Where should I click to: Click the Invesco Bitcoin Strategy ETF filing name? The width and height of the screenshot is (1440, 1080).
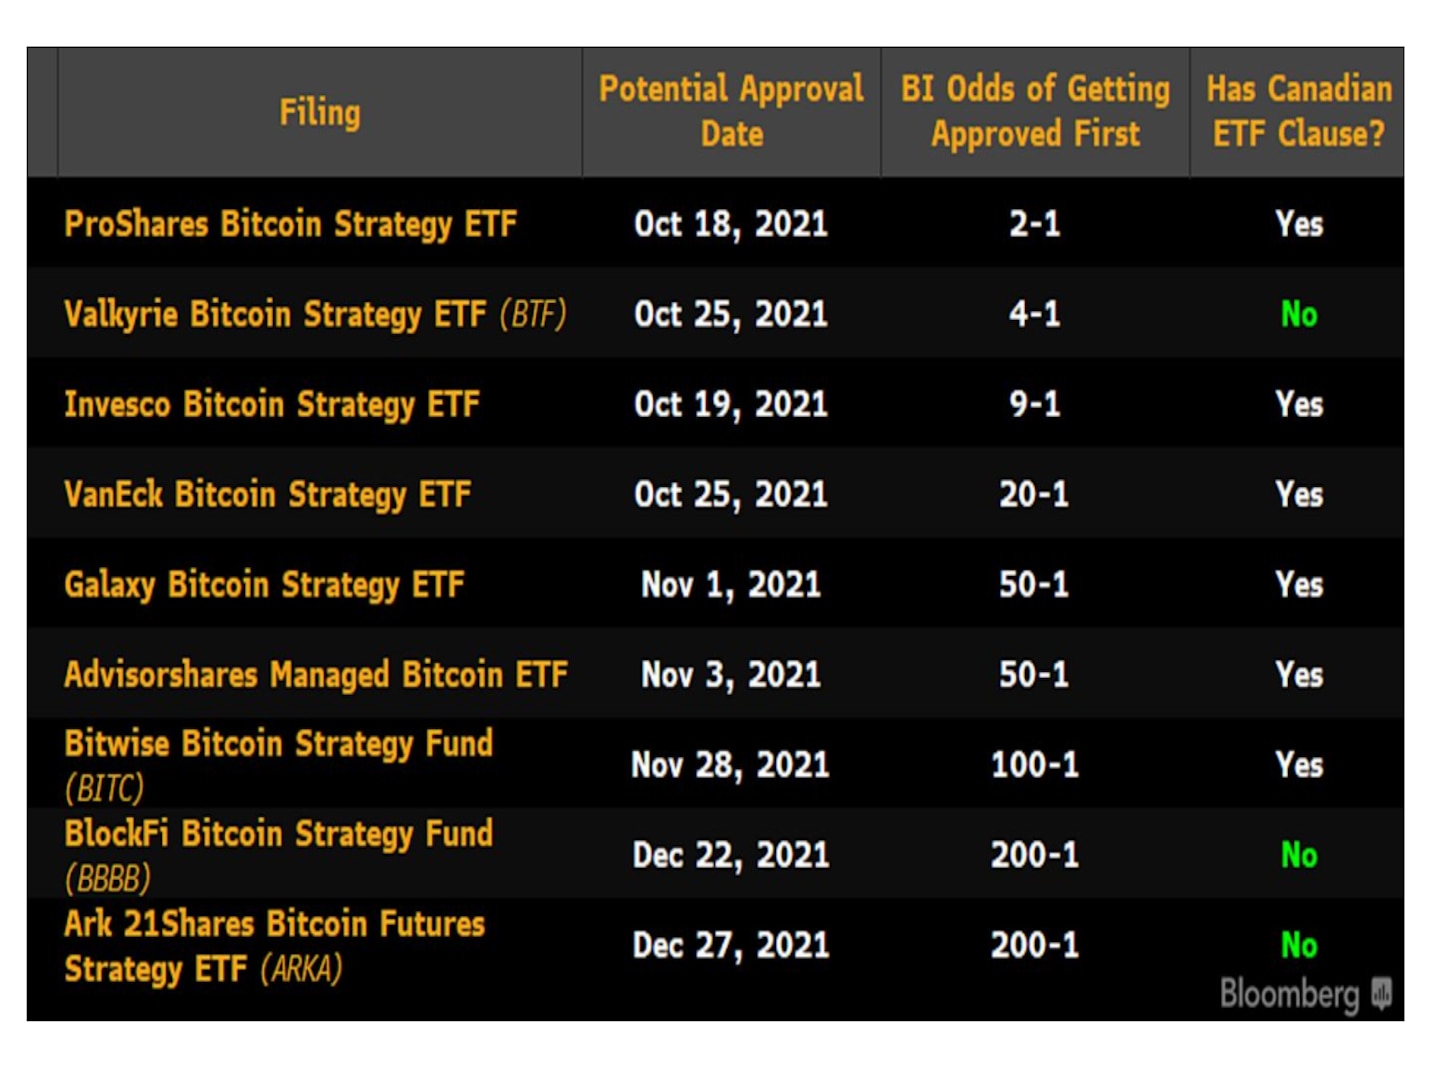[272, 404]
